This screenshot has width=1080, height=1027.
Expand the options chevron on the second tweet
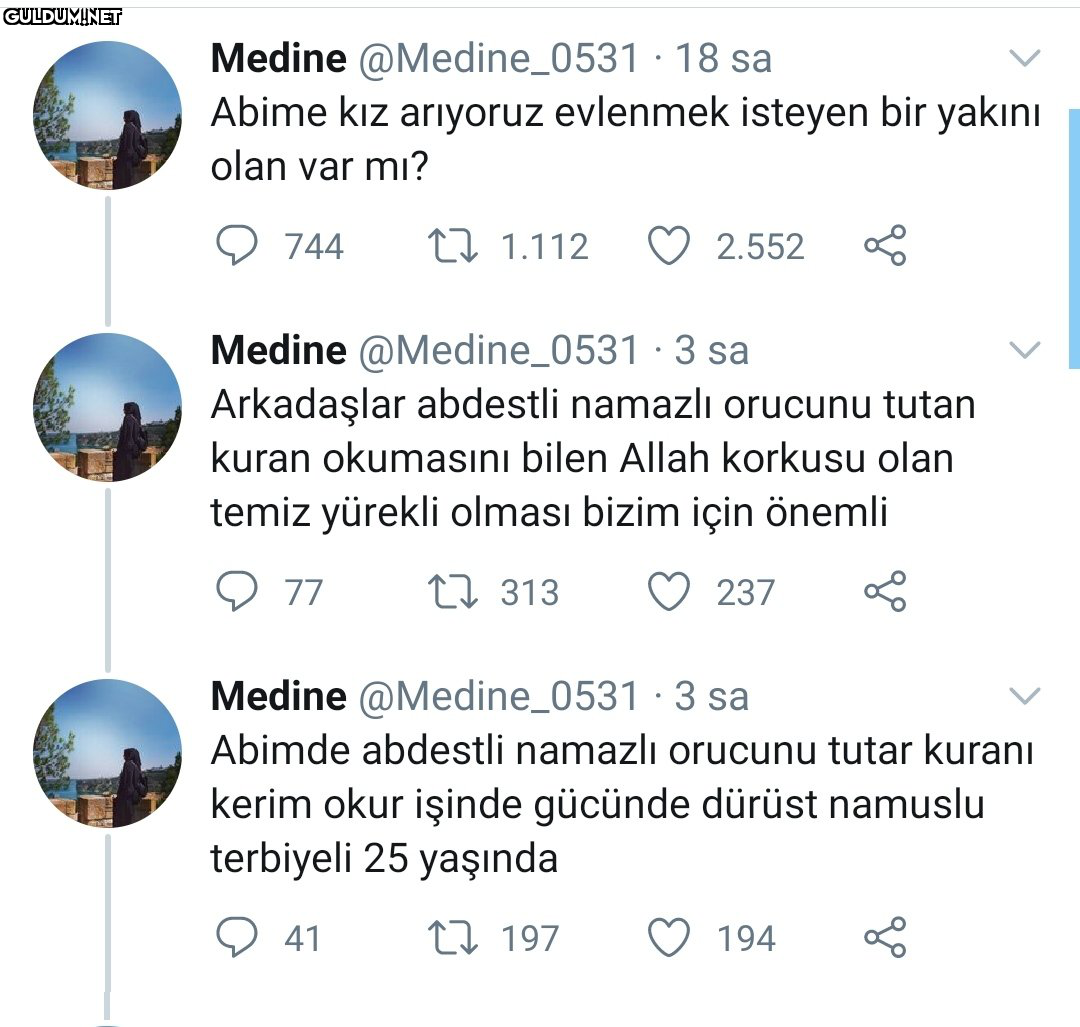tap(1024, 351)
